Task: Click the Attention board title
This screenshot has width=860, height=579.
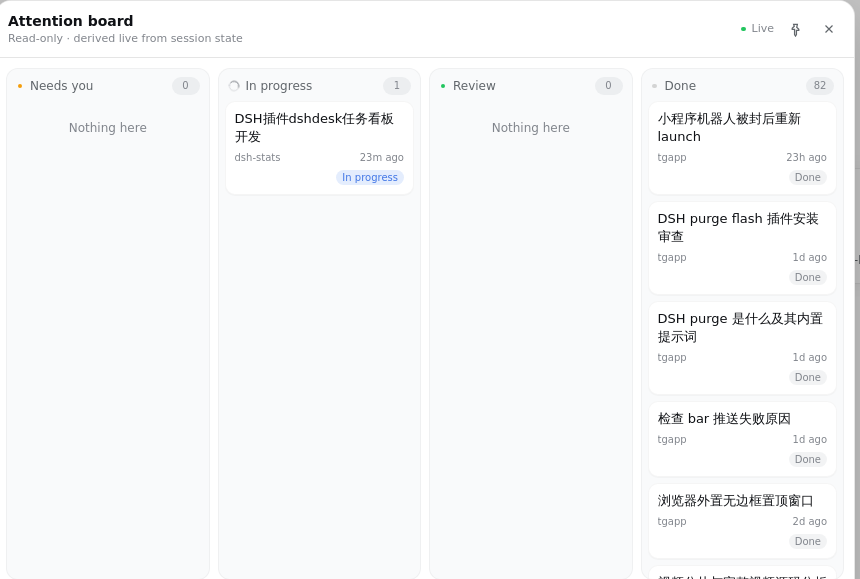Action: point(70,21)
